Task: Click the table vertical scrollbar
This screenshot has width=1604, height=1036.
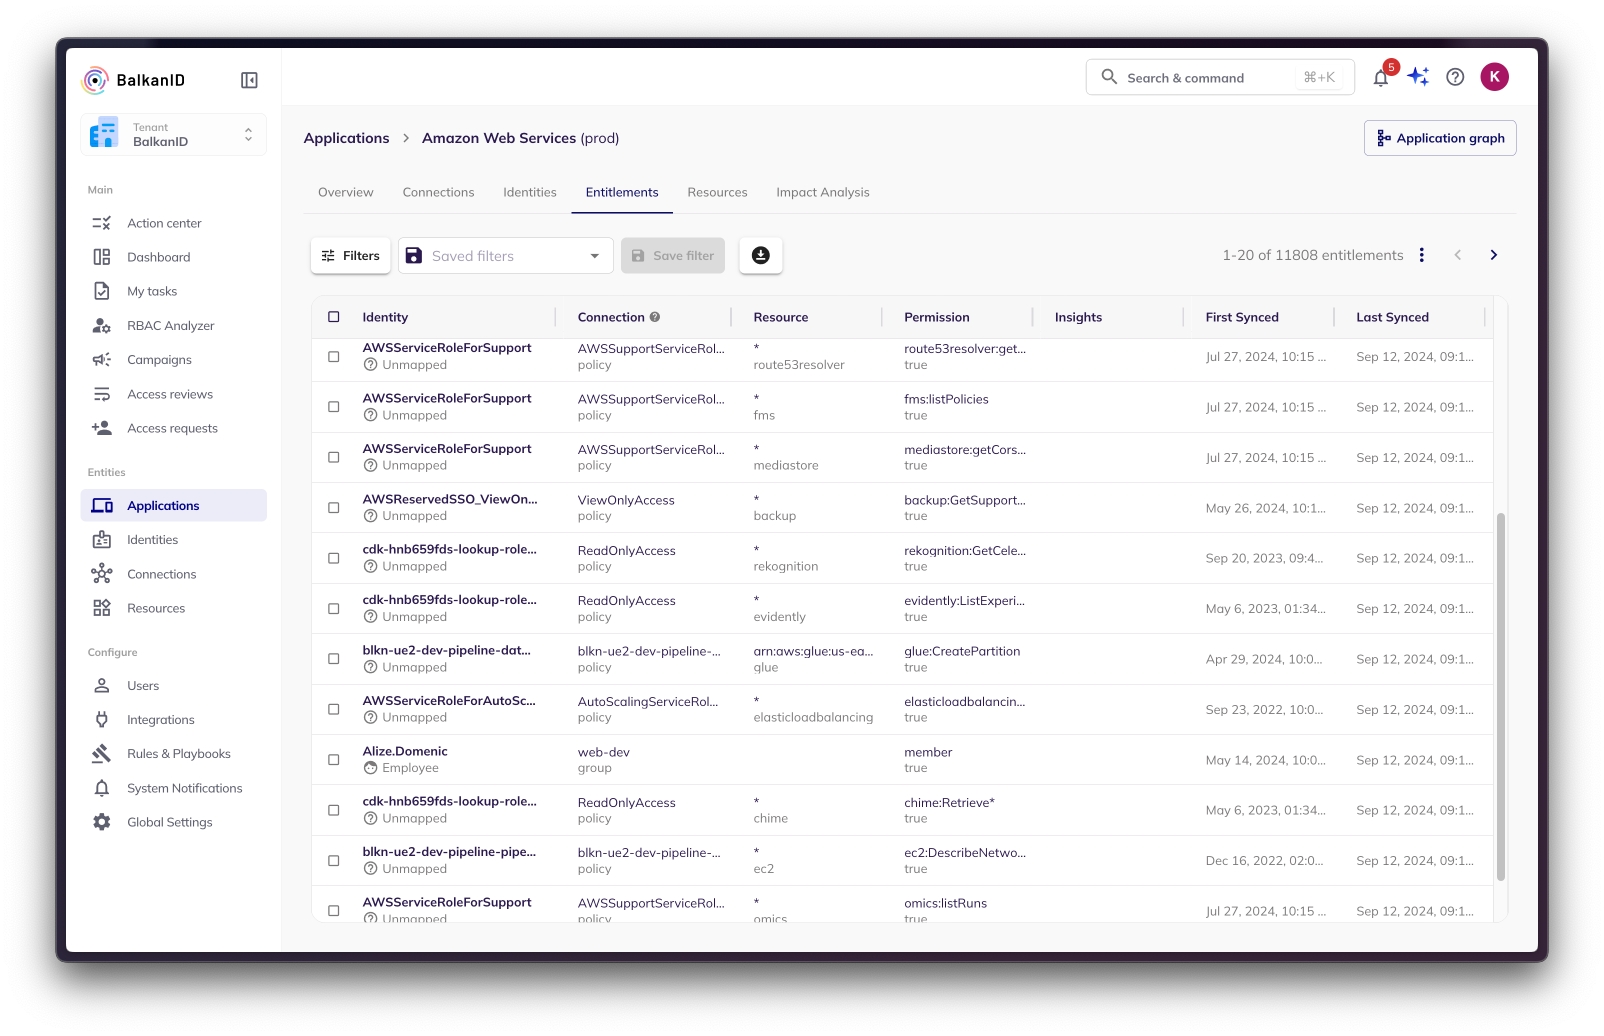Action: 1500,696
